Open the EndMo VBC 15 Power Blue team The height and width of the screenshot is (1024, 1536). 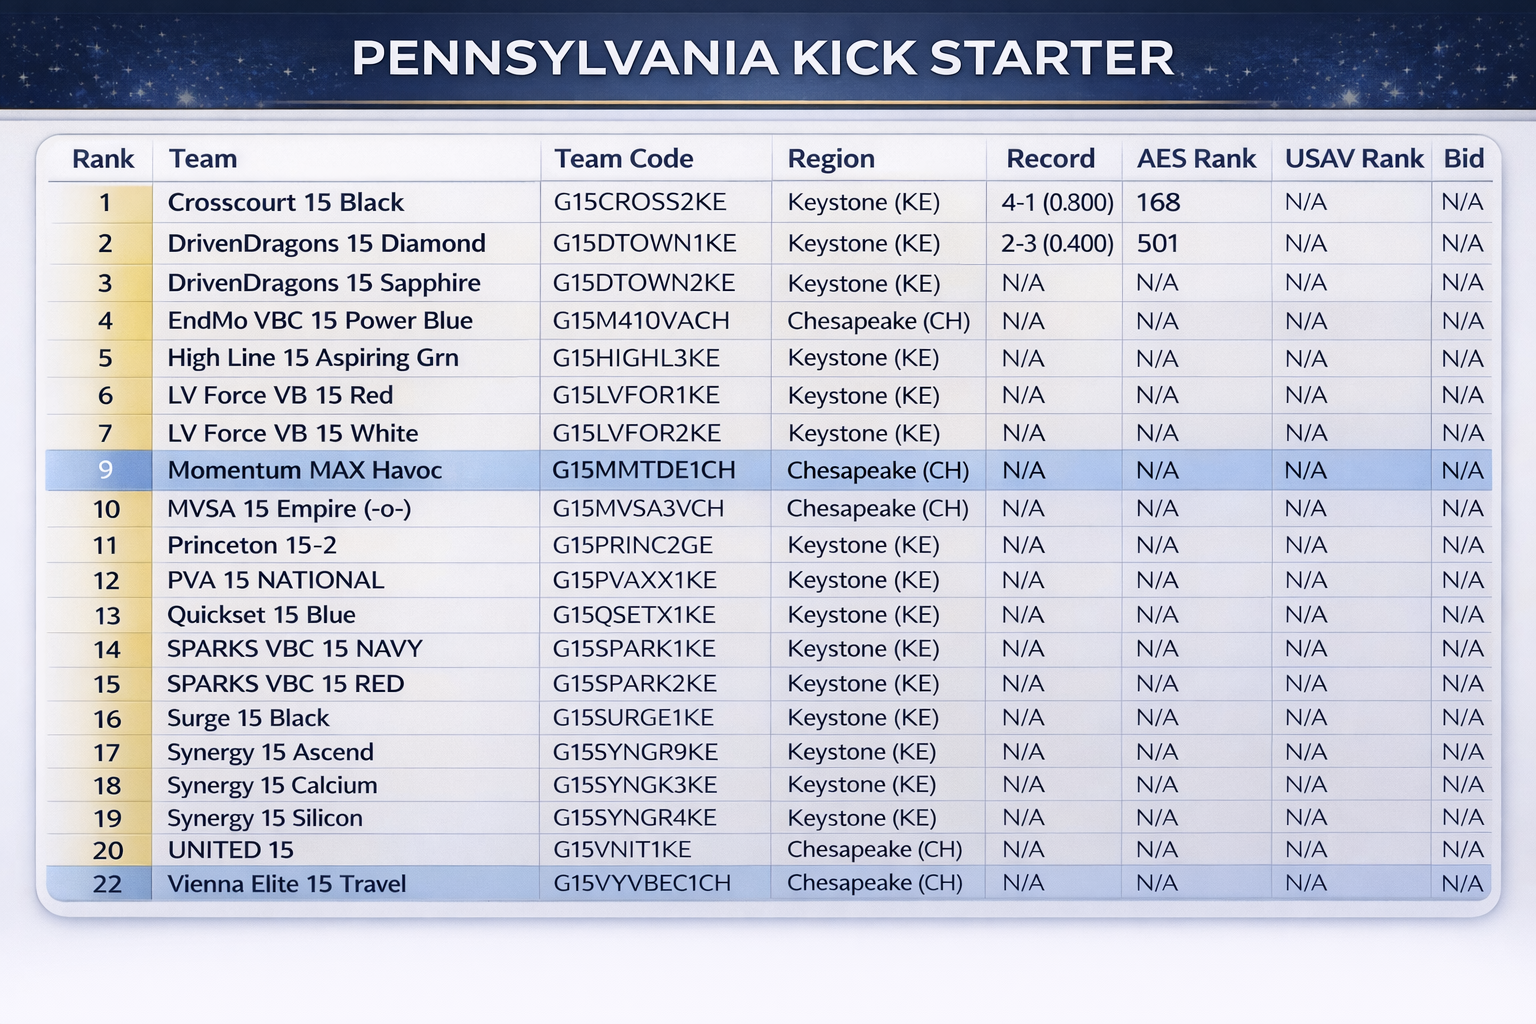[320, 321]
